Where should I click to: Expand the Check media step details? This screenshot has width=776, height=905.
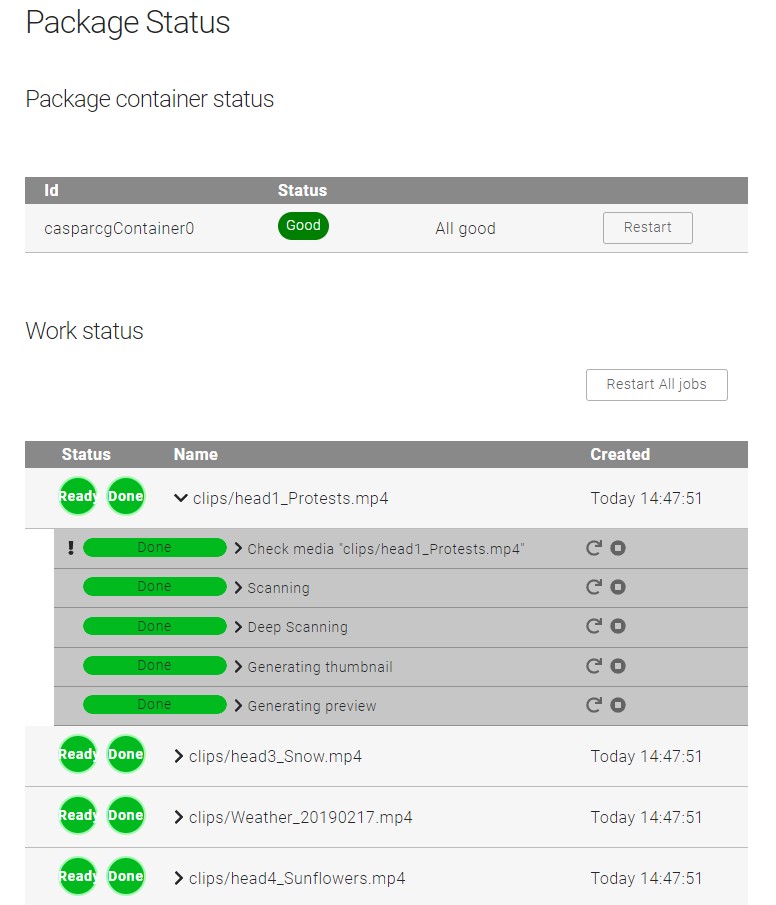click(x=238, y=548)
